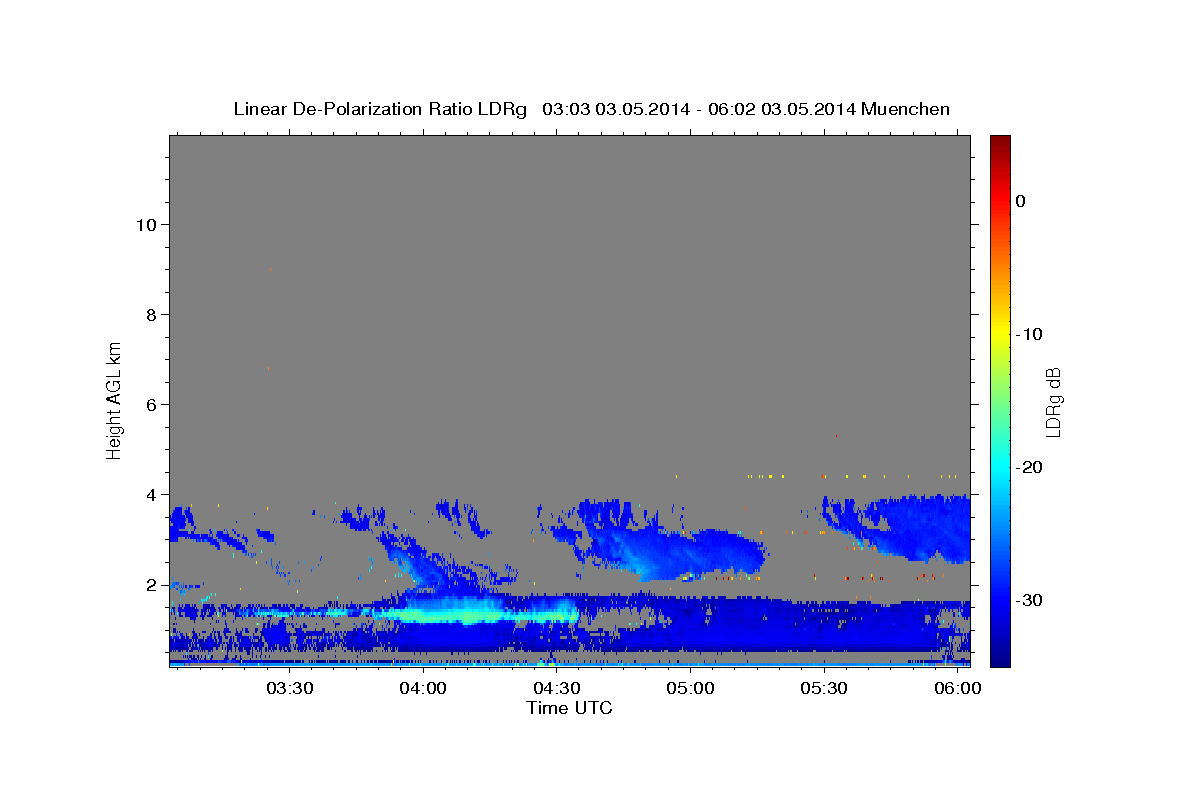1200x800 pixels.
Task: Click the 04:00 time tick label
Action: pos(423,689)
